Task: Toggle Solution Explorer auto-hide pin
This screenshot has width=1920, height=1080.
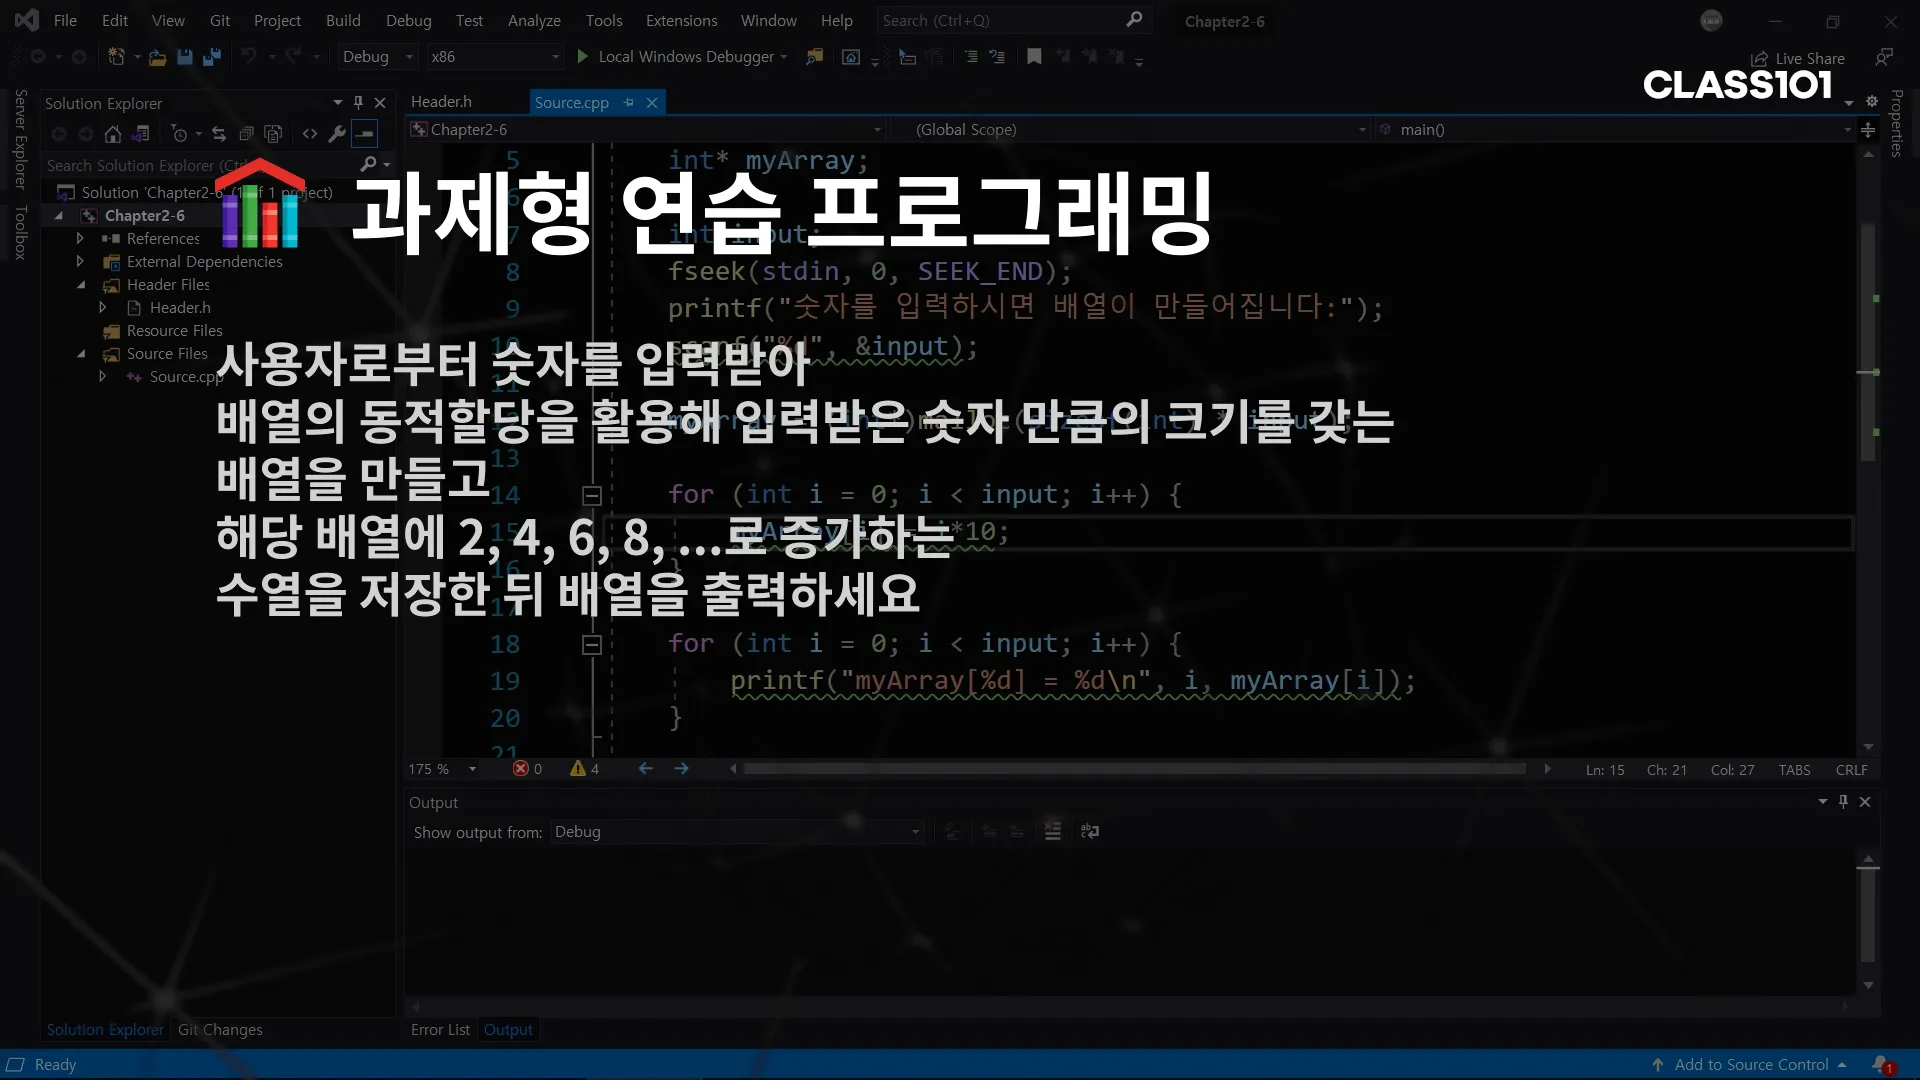Action: click(358, 103)
